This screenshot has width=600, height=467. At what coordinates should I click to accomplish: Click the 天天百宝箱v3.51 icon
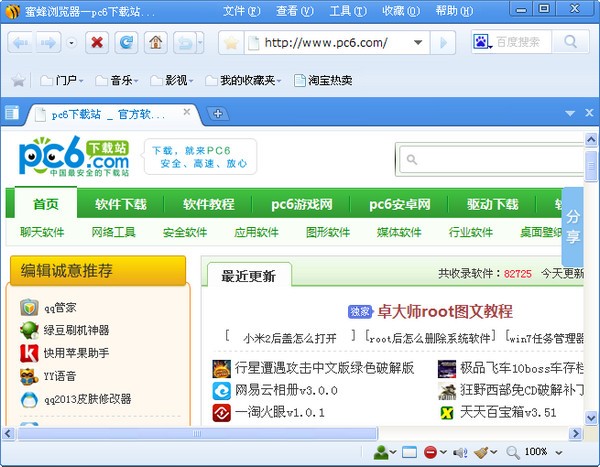[447, 413]
